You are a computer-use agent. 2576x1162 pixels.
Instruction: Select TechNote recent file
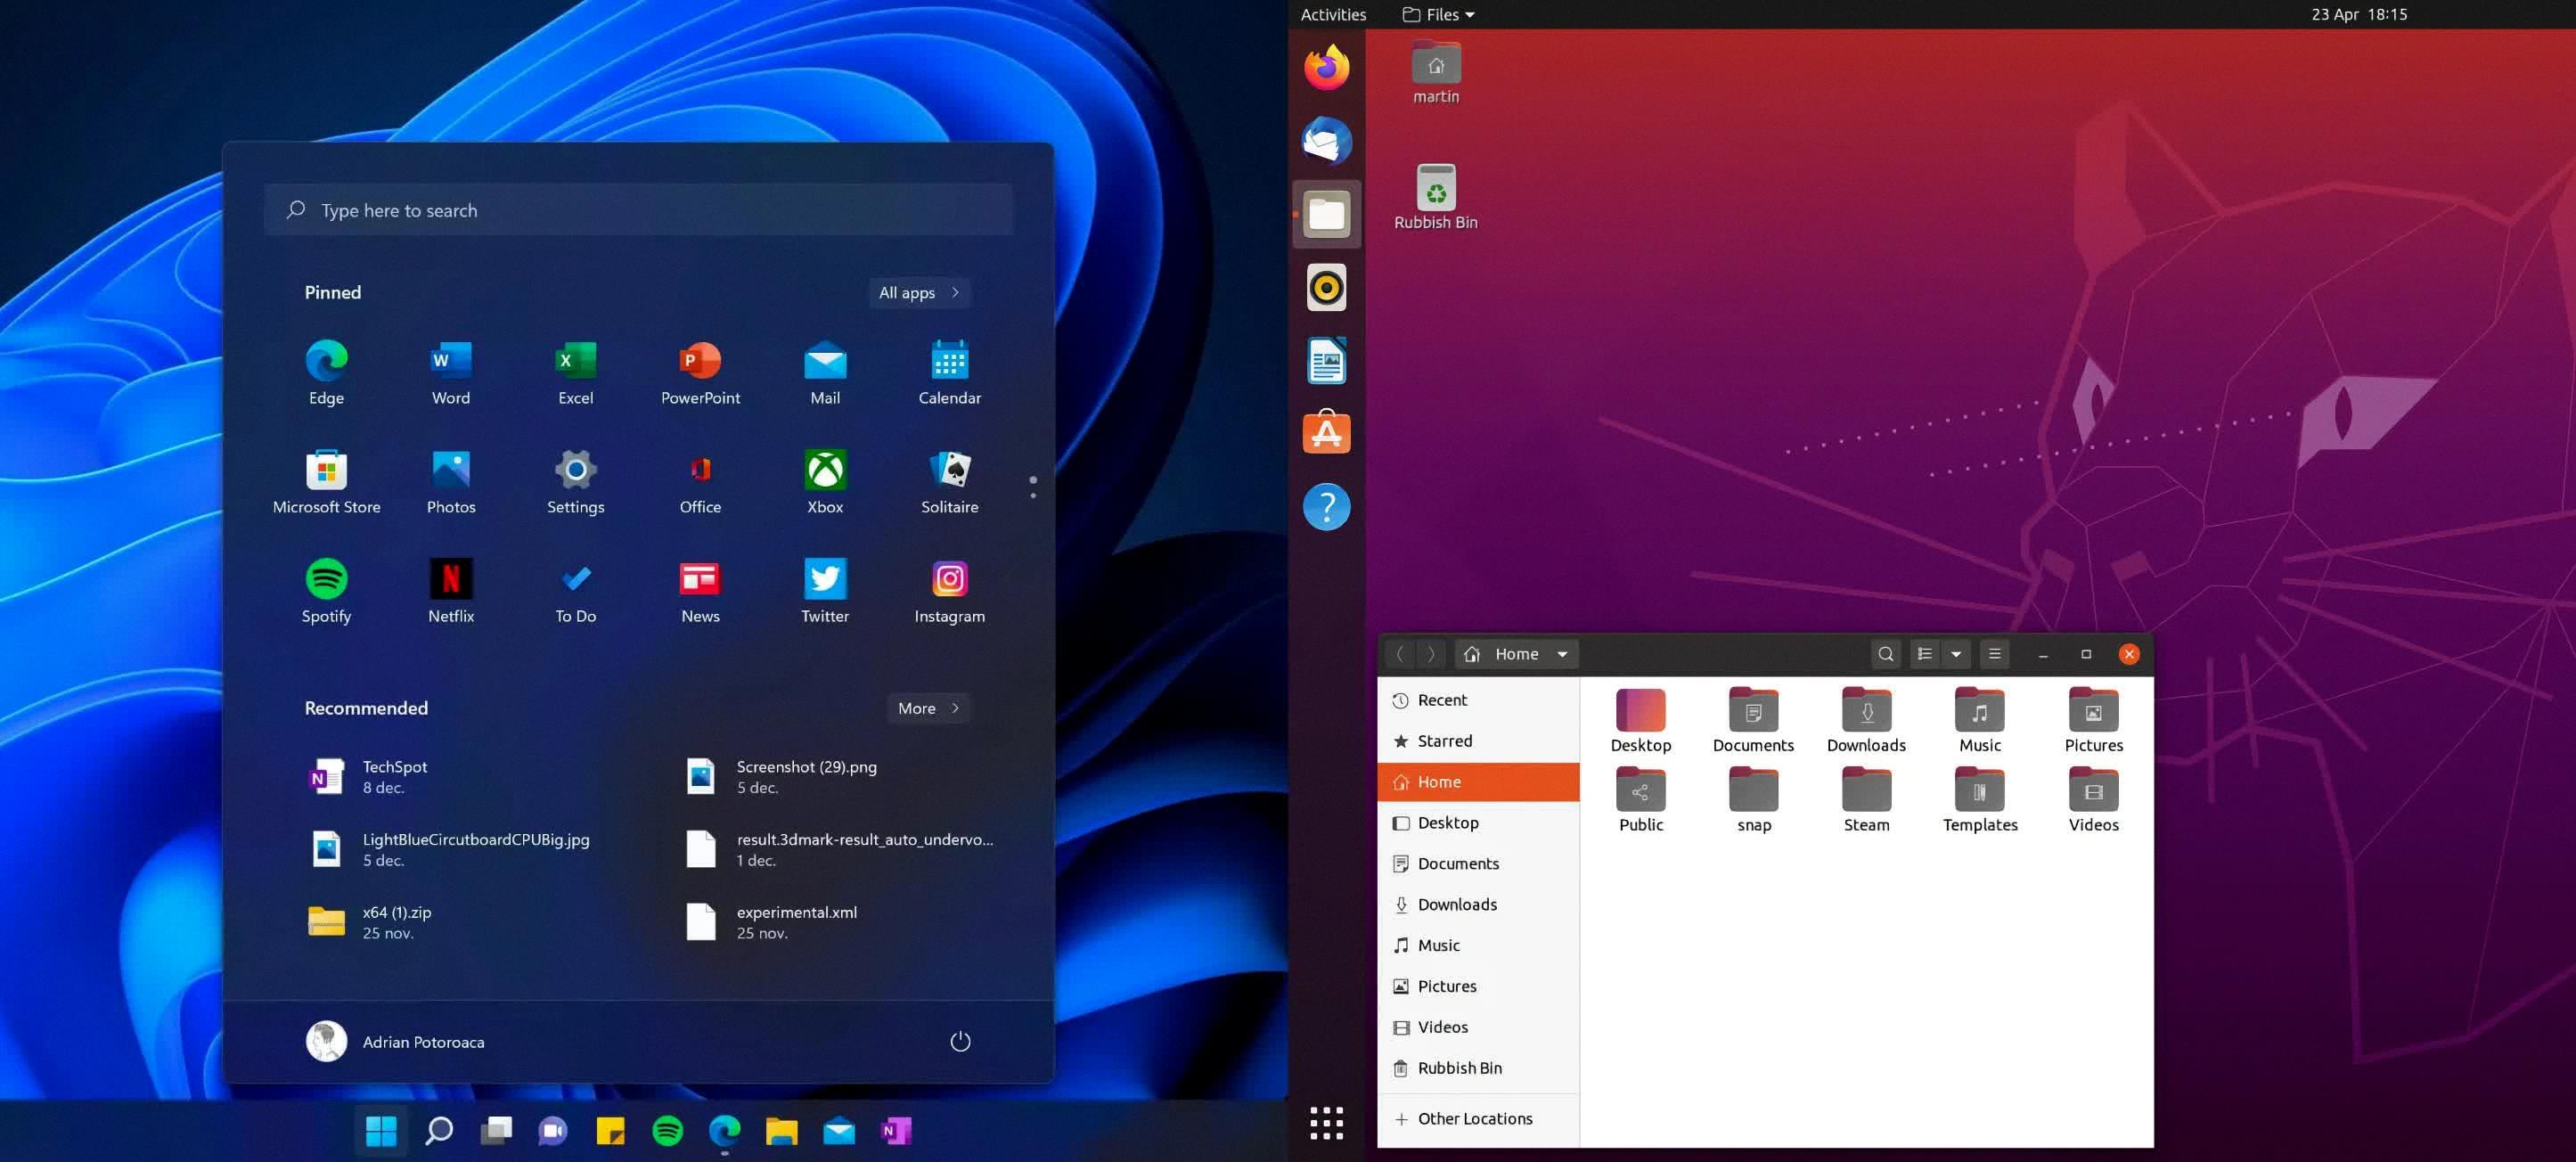pyautogui.click(x=394, y=774)
